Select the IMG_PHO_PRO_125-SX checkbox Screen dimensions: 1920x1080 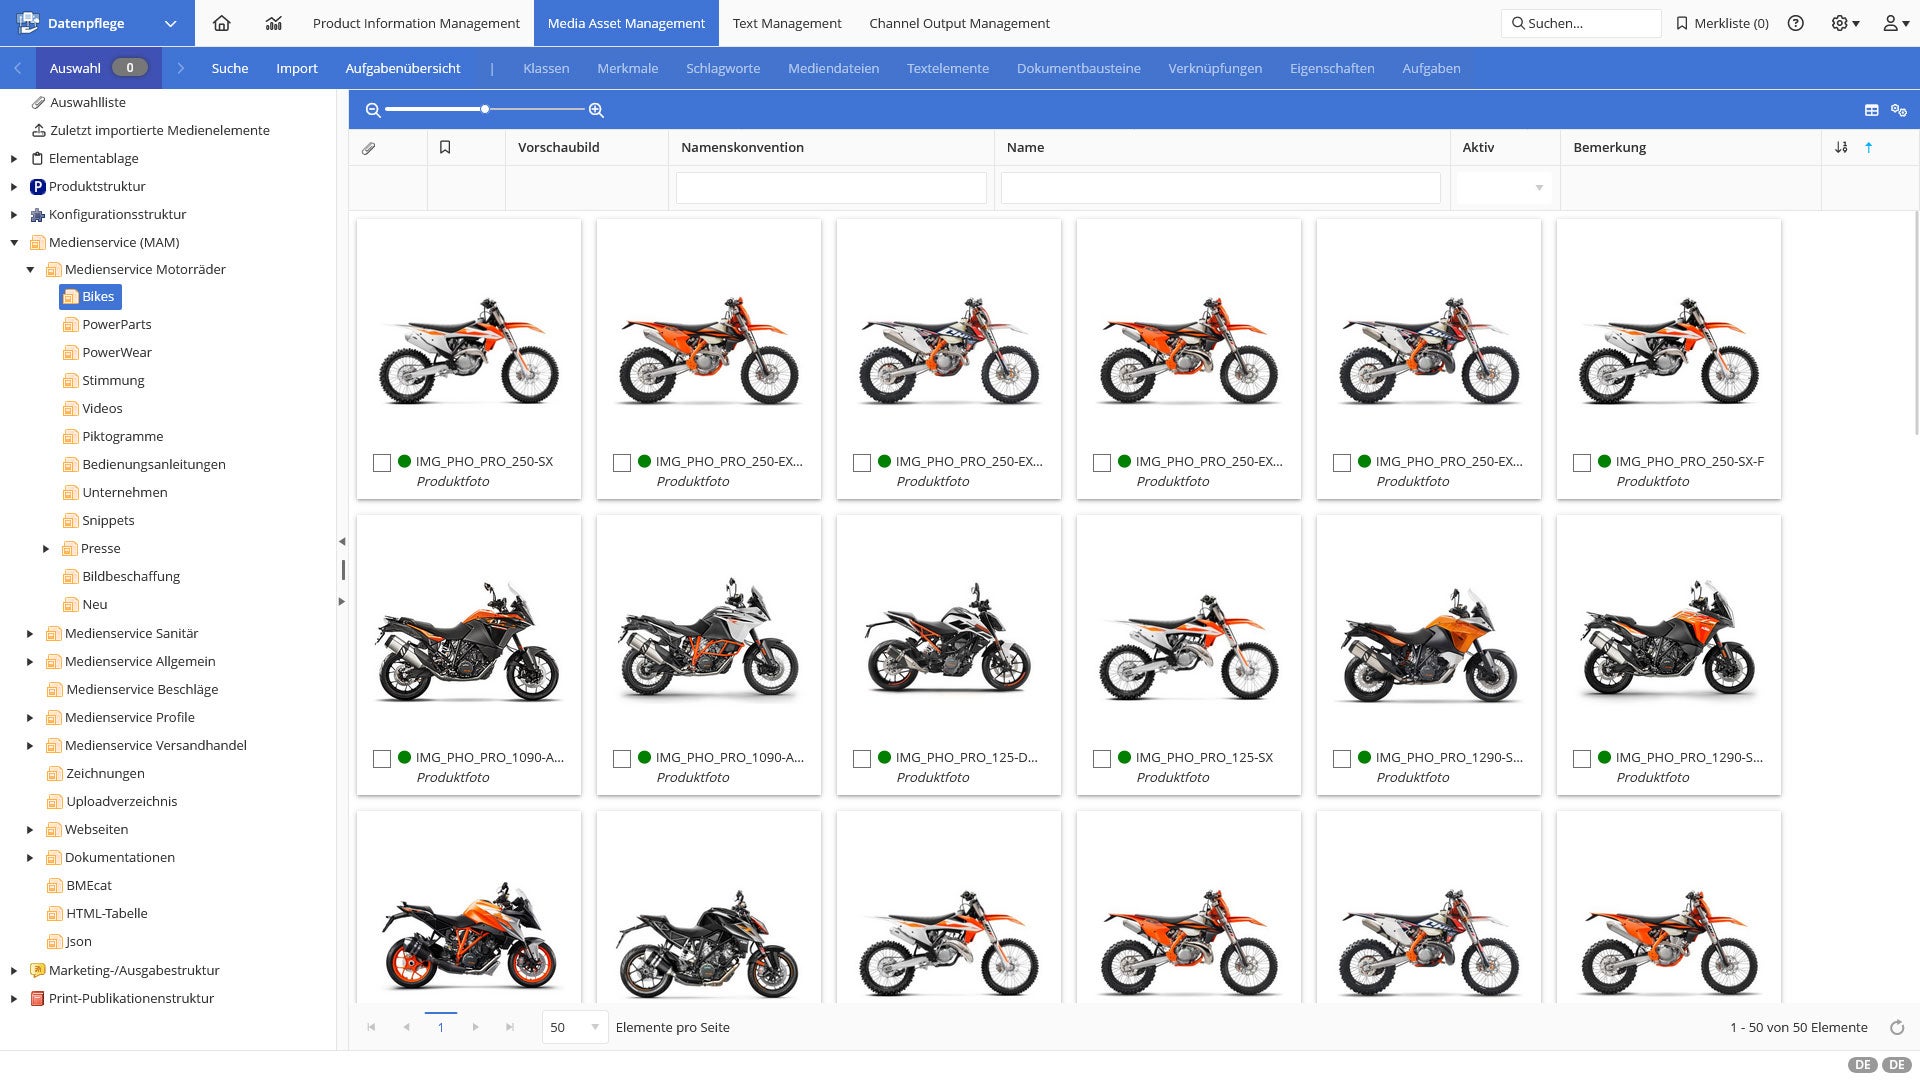[1102, 759]
